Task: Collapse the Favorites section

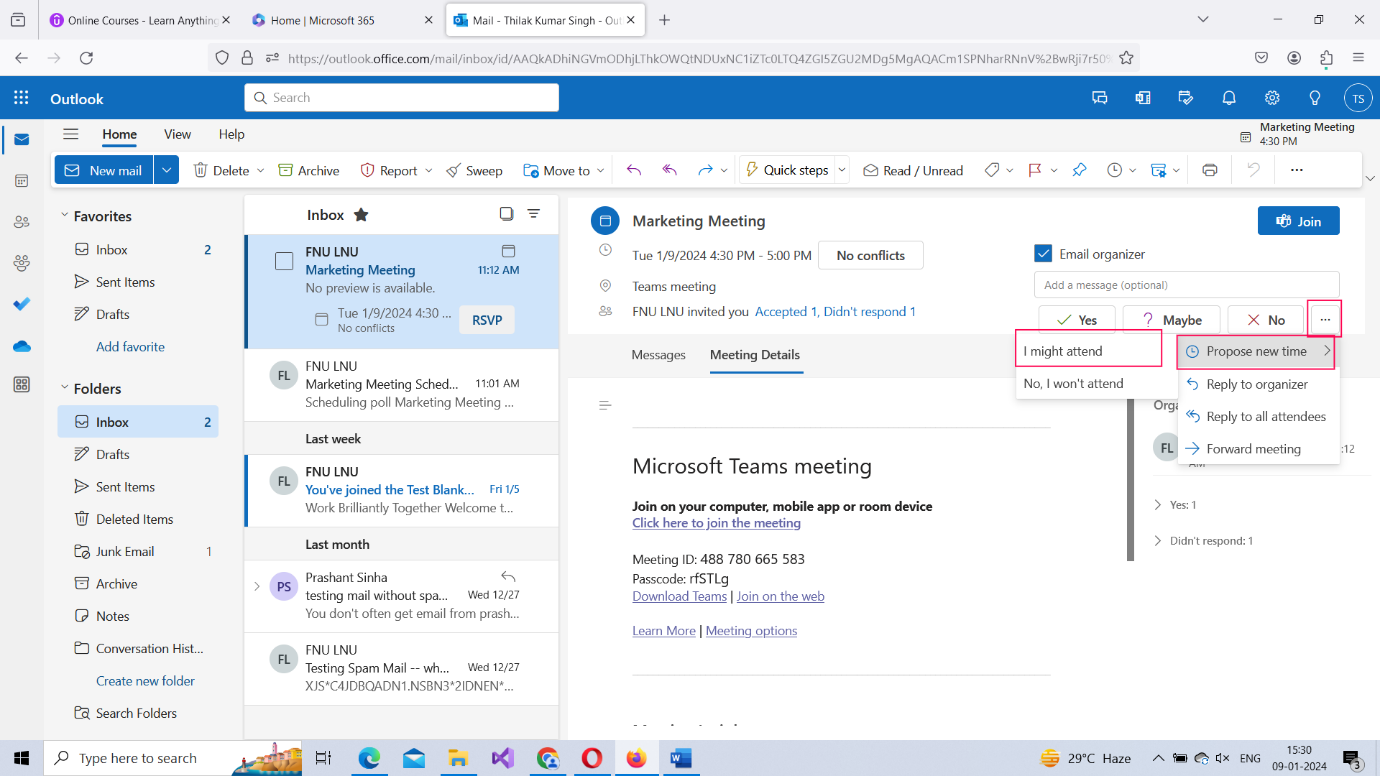Action: tap(64, 216)
